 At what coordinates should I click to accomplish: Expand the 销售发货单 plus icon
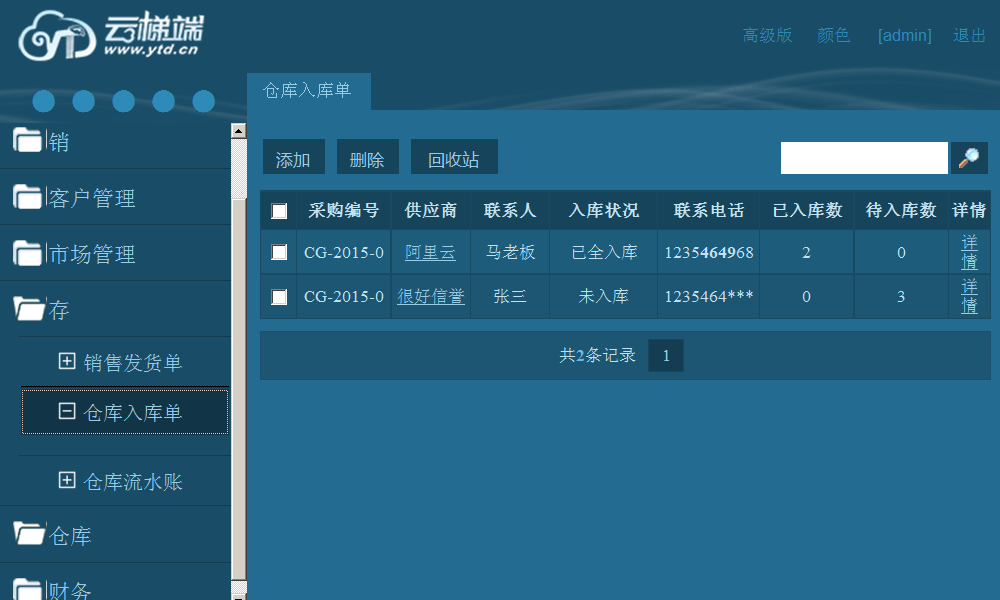(x=67, y=361)
